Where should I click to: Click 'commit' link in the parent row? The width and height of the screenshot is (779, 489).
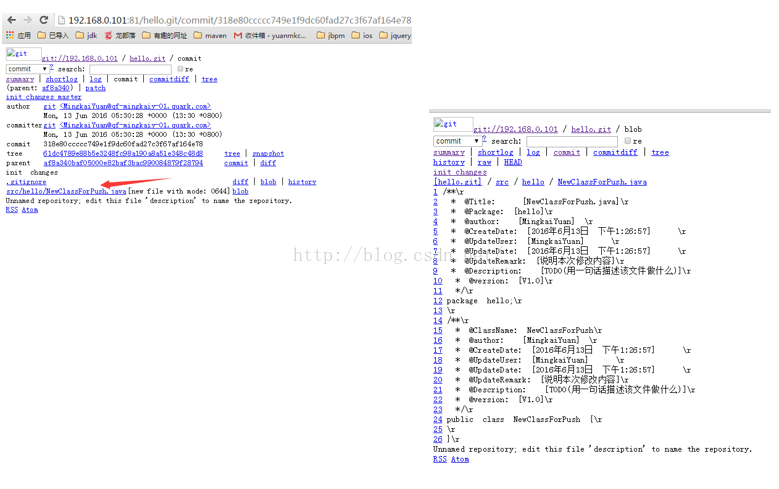click(236, 163)
